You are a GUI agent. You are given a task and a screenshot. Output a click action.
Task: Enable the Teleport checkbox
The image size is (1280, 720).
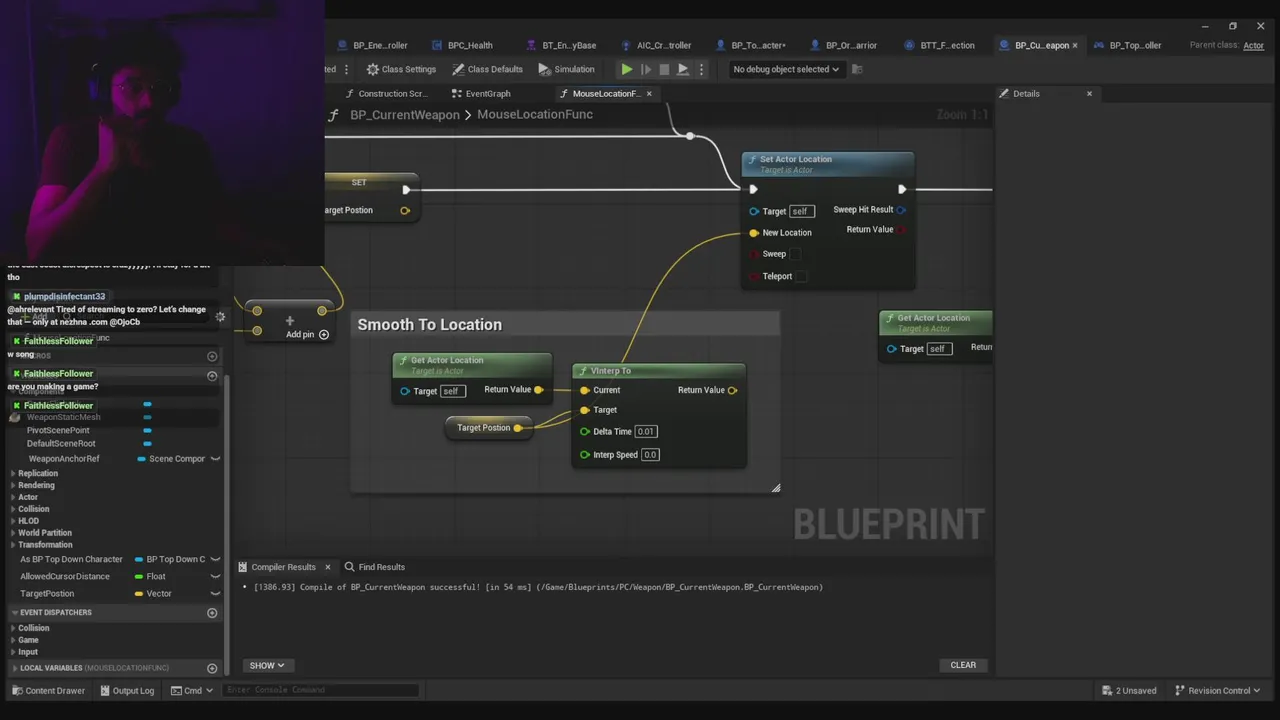tap(801, 276)
